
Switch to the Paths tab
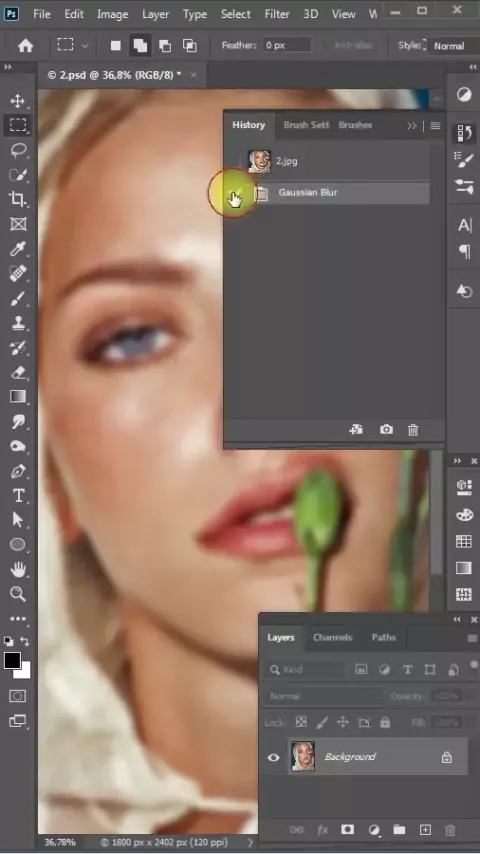384,637
